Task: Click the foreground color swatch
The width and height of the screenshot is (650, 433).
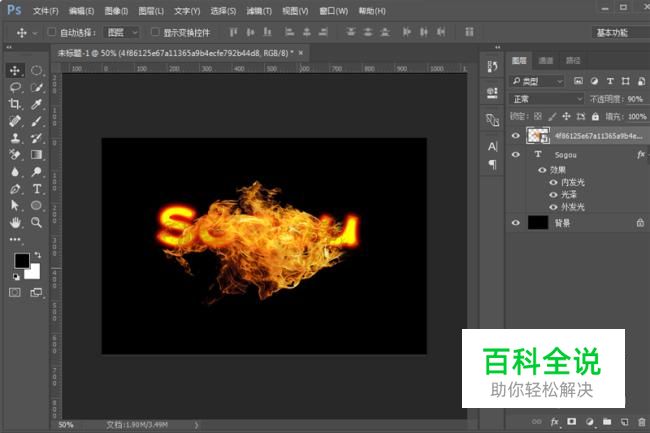Action: tap(22, 261)
